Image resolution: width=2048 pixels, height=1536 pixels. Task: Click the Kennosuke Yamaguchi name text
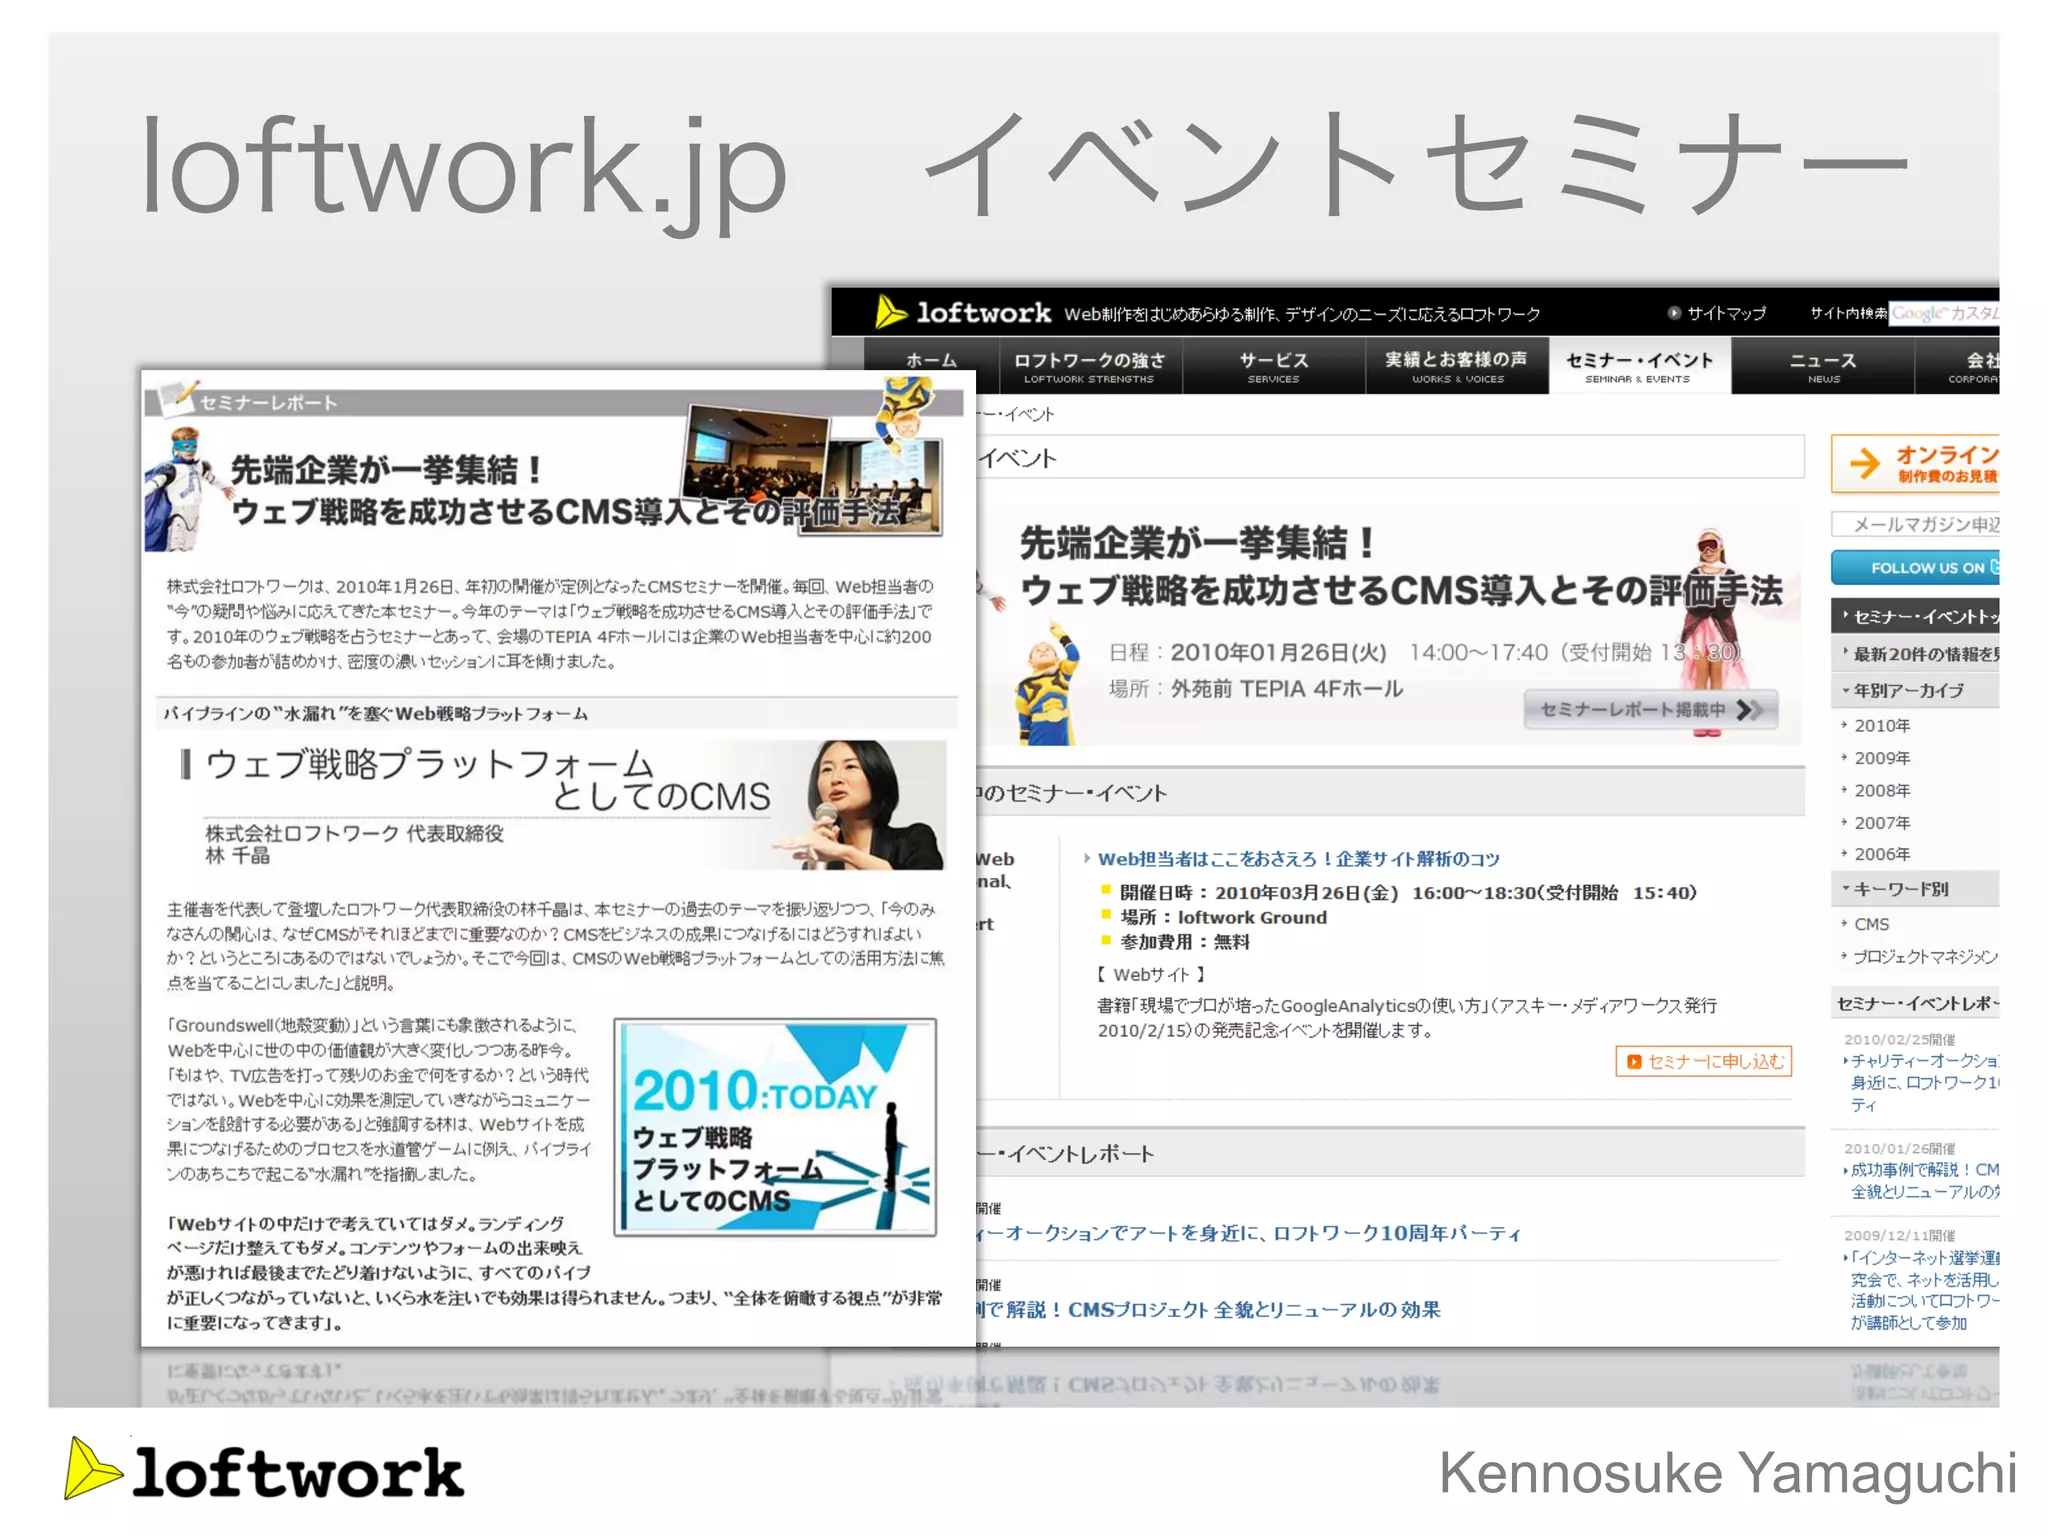[1727, 1473]
